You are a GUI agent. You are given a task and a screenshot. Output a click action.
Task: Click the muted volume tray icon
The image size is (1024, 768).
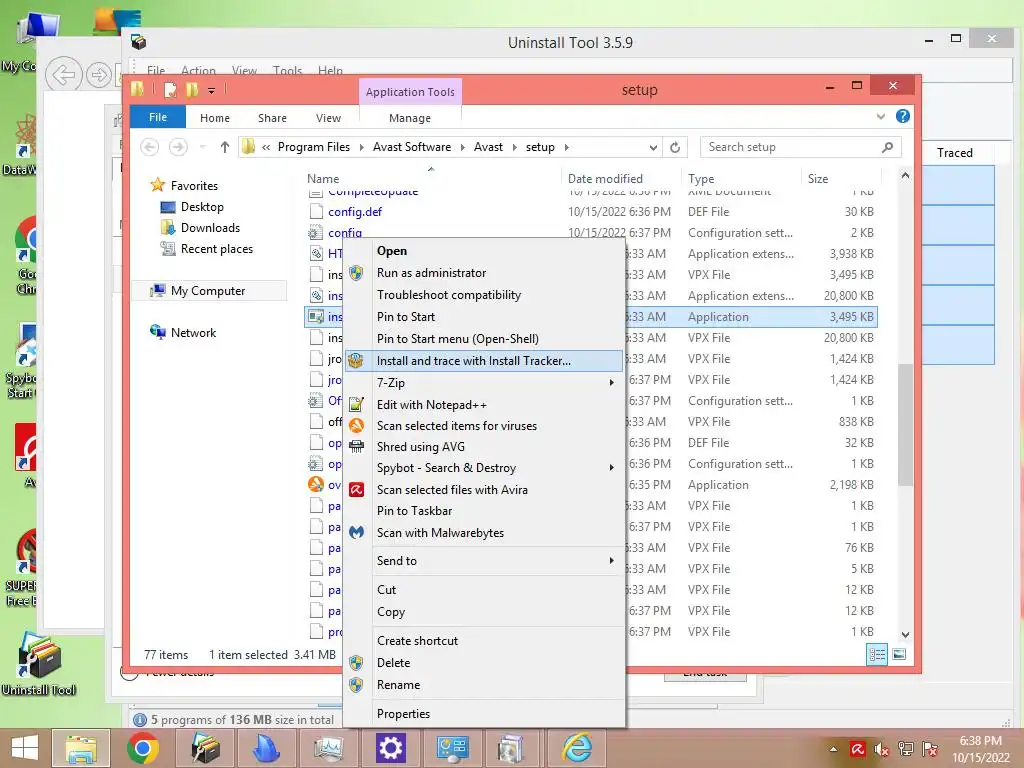pos(882,749)
